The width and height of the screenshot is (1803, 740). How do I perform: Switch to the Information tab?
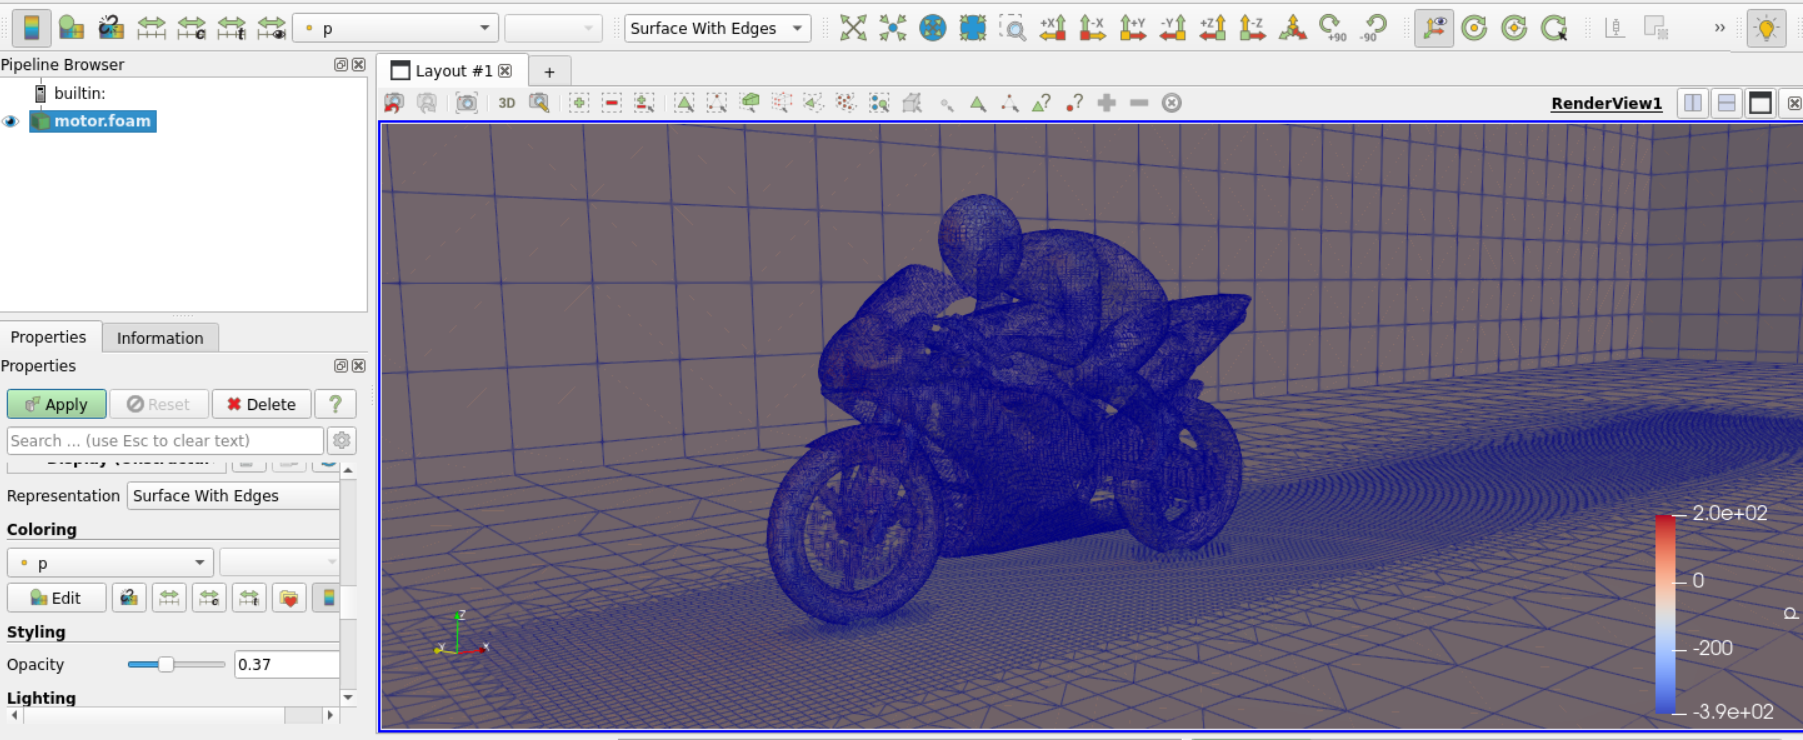[x=160, y=338]
